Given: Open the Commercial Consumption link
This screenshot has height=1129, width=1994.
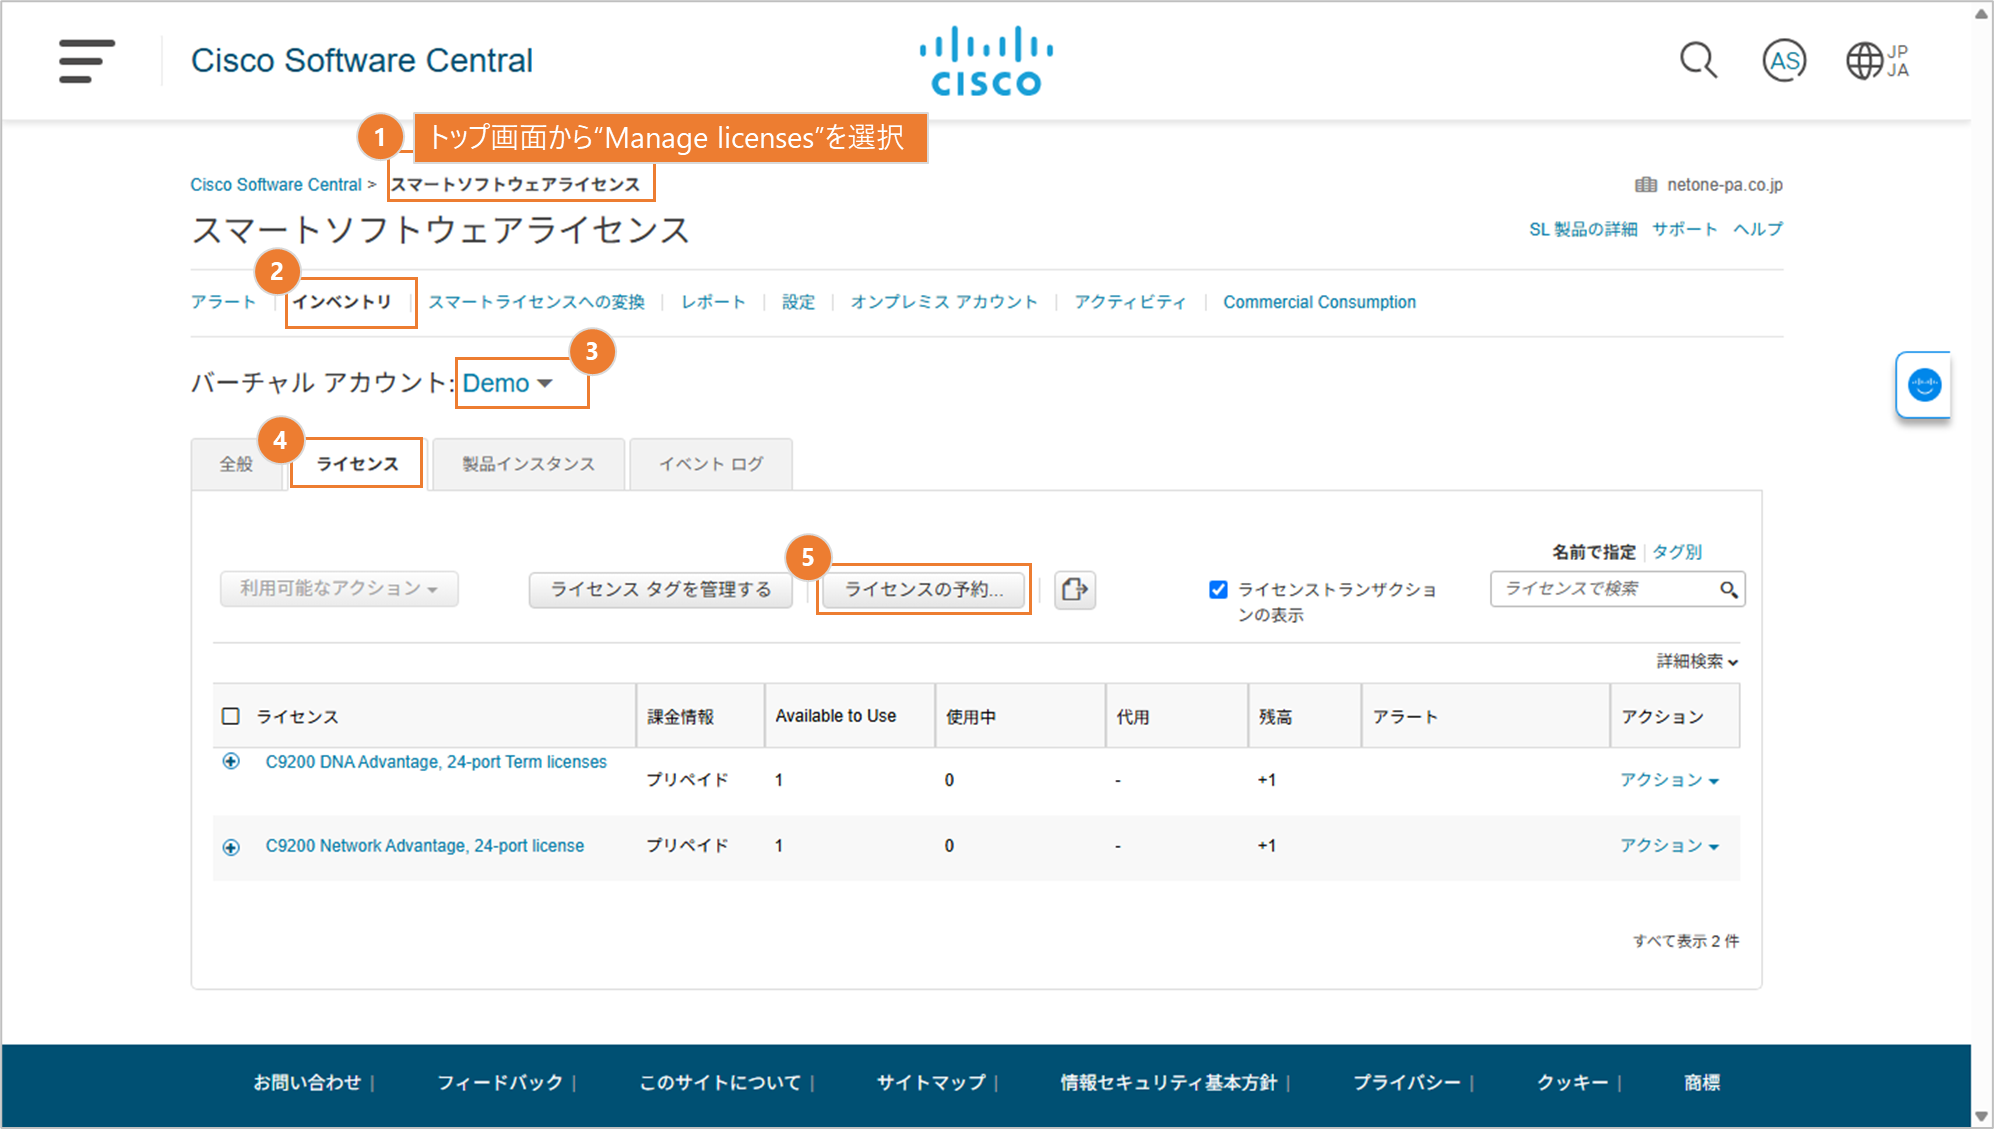Looking at the screenshot, I should pos(1319,302).
